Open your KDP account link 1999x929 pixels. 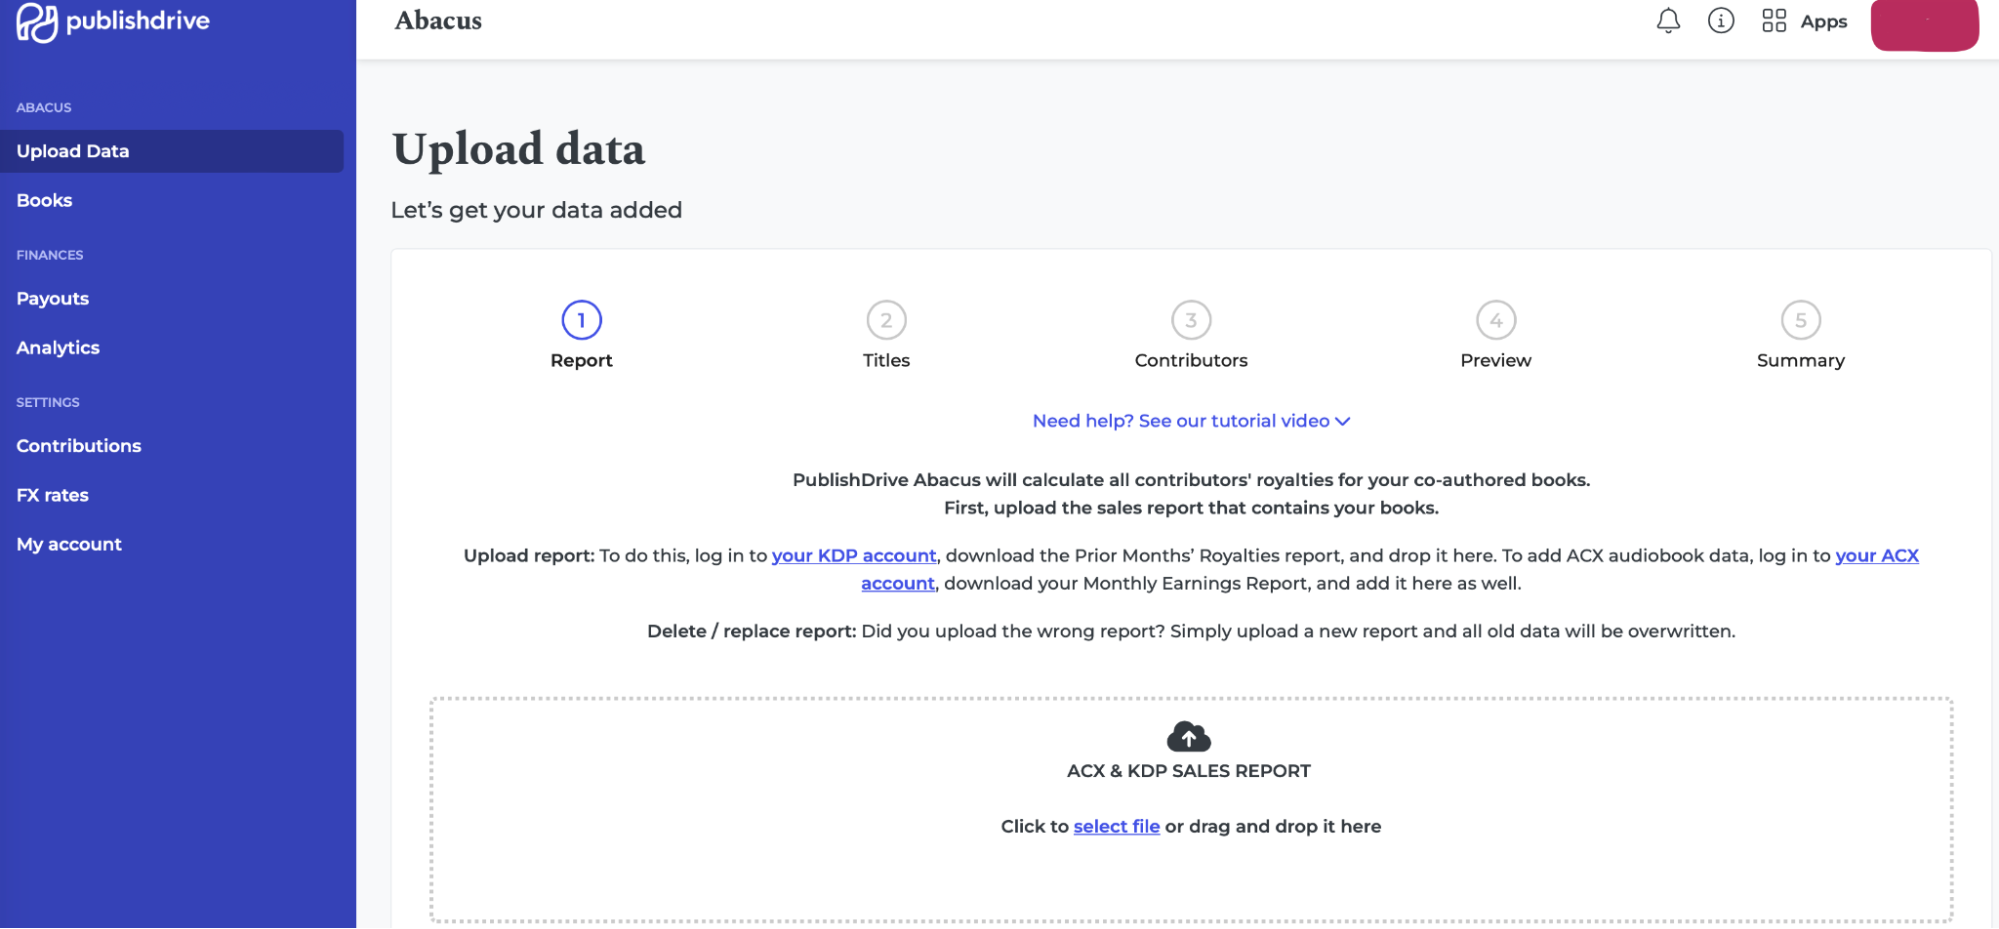point(853,555)
